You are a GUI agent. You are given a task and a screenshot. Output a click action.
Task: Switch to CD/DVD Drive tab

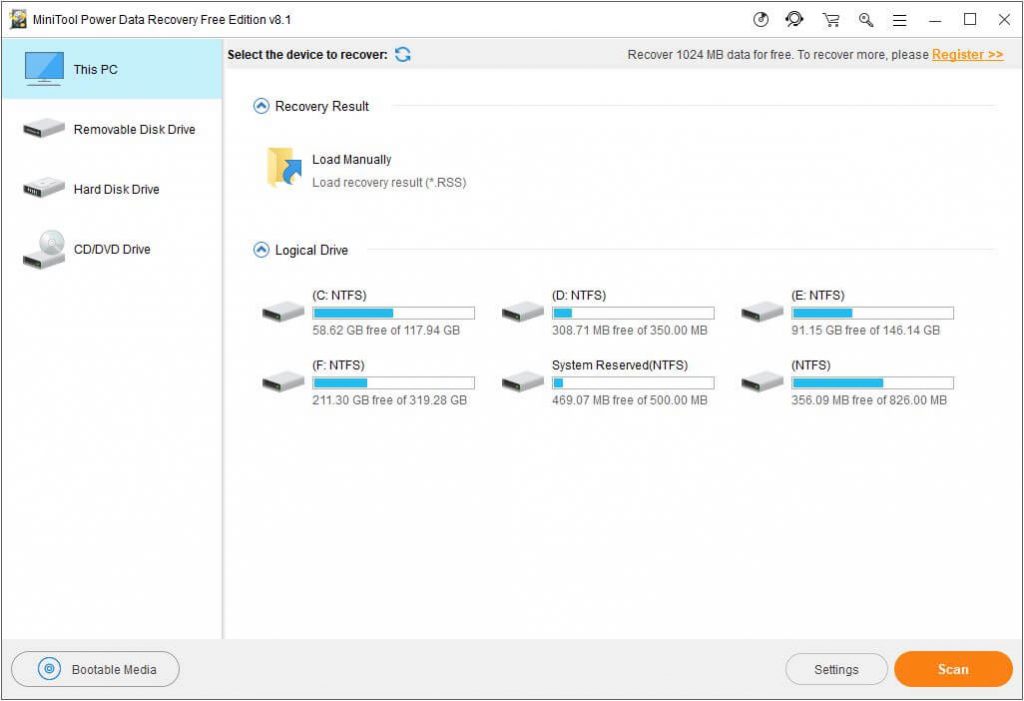pyautogui.click(x=112, y=249)
